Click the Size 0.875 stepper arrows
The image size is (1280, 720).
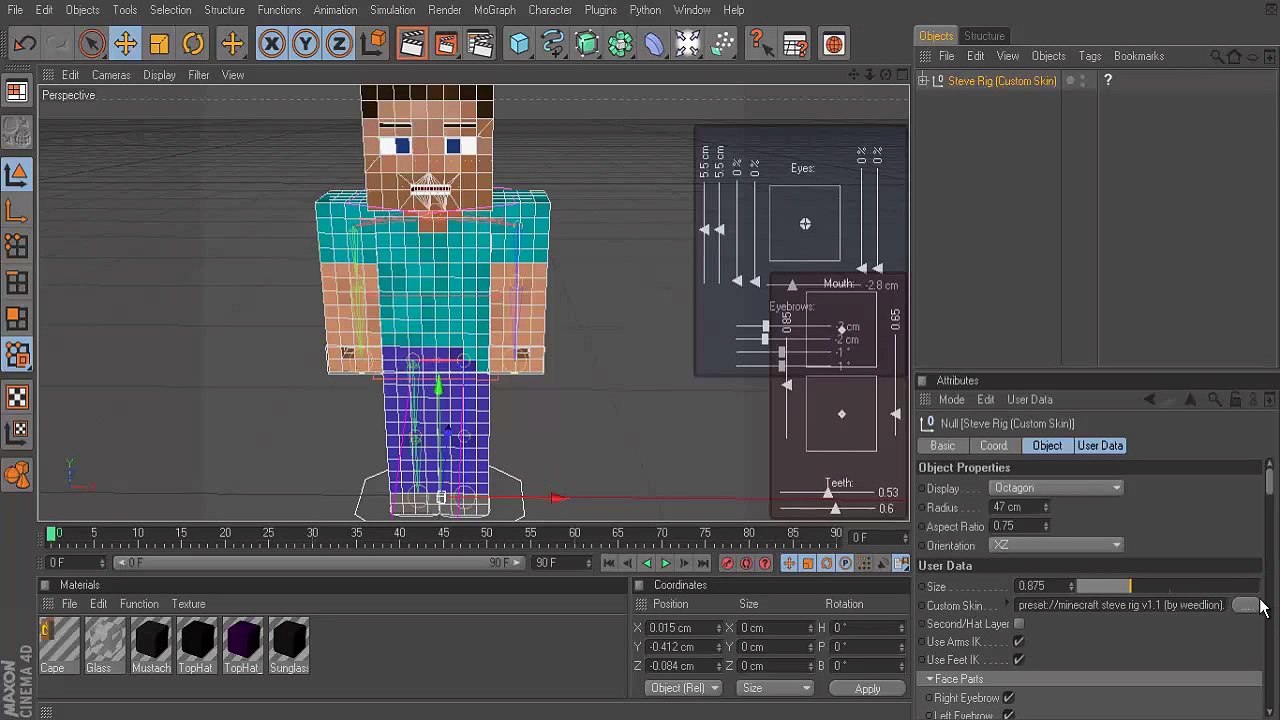[x=1071, y=586]
